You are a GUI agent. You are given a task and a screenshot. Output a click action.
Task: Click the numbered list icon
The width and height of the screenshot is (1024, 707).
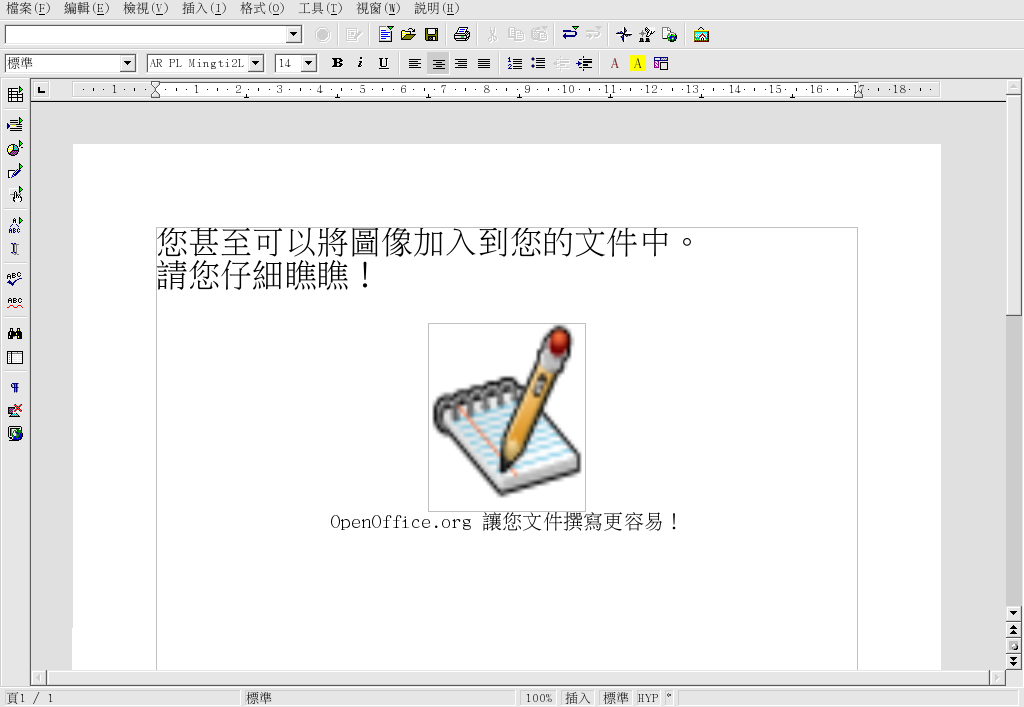[x=515, y=63]
